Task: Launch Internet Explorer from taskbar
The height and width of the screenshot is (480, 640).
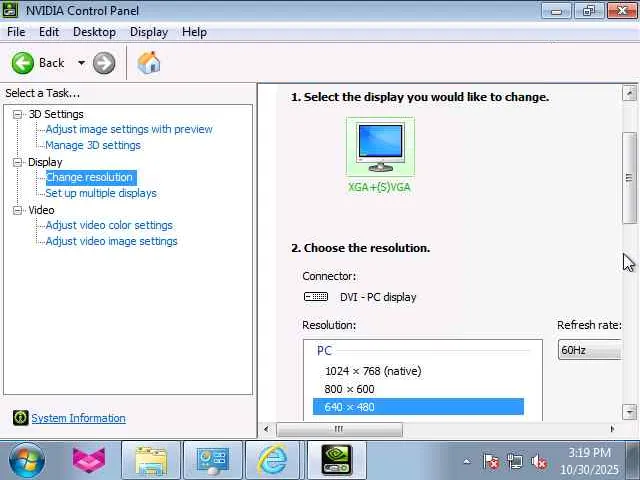Action: coord(272,461)
